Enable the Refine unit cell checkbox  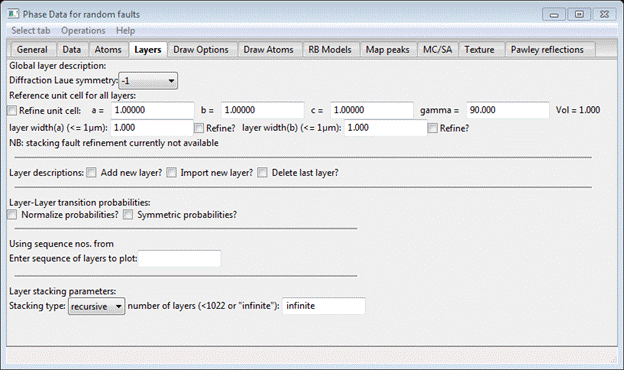(x=12, y=111)
